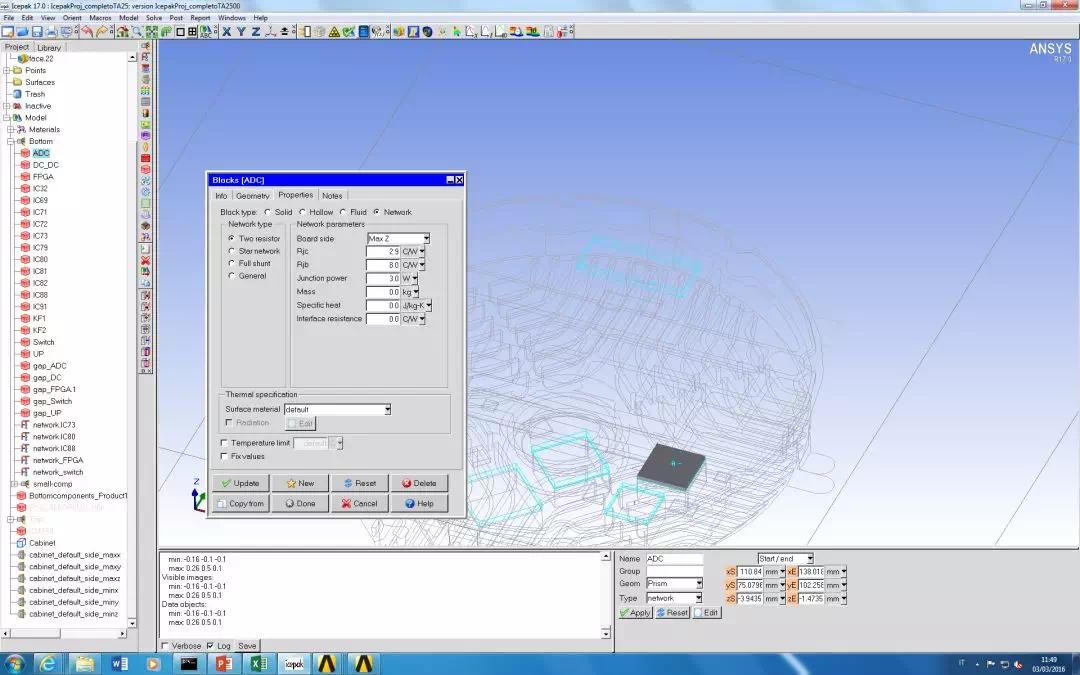Open the Macros menu
This screenshot has height=675, width=1080.
[101, 18]
